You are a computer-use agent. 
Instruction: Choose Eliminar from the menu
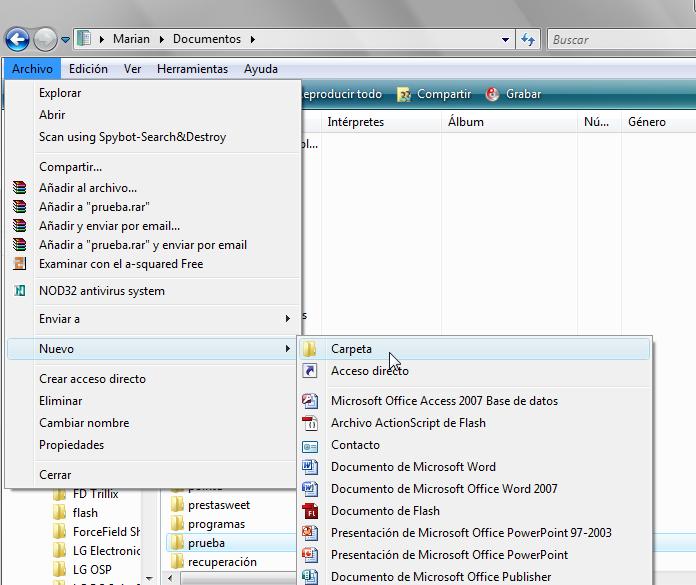(x=60, y=401)
